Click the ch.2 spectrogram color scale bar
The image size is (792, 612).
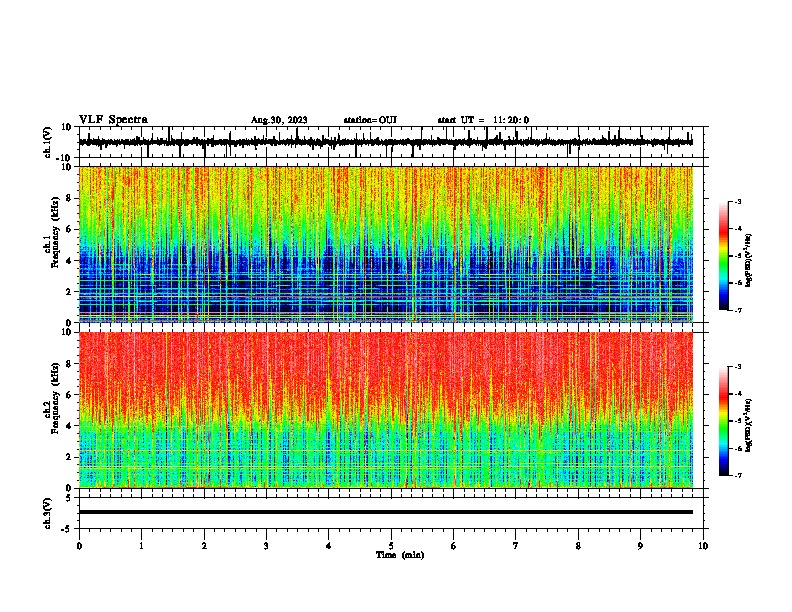coord(724,421)
